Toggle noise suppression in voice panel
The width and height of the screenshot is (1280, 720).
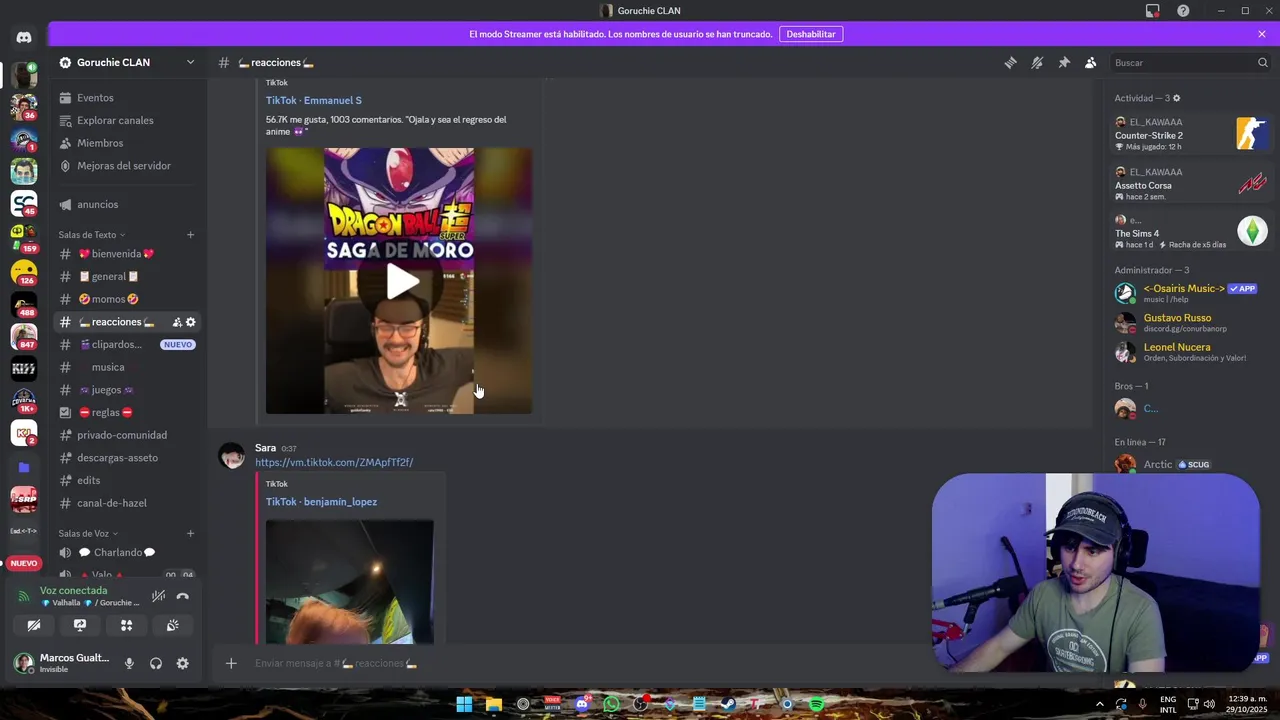point(158,597)
